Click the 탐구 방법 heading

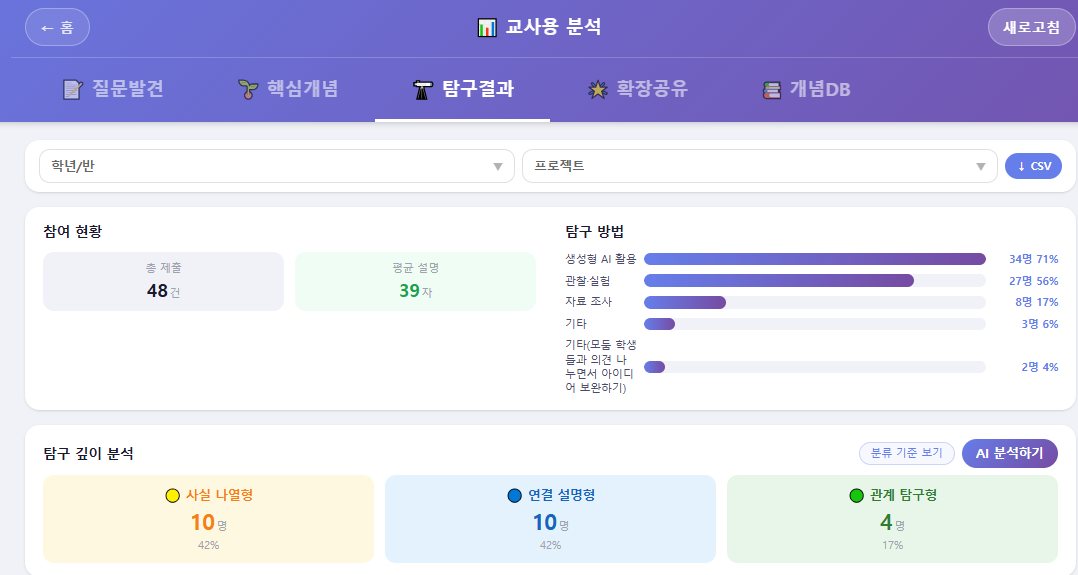(594, 231)
